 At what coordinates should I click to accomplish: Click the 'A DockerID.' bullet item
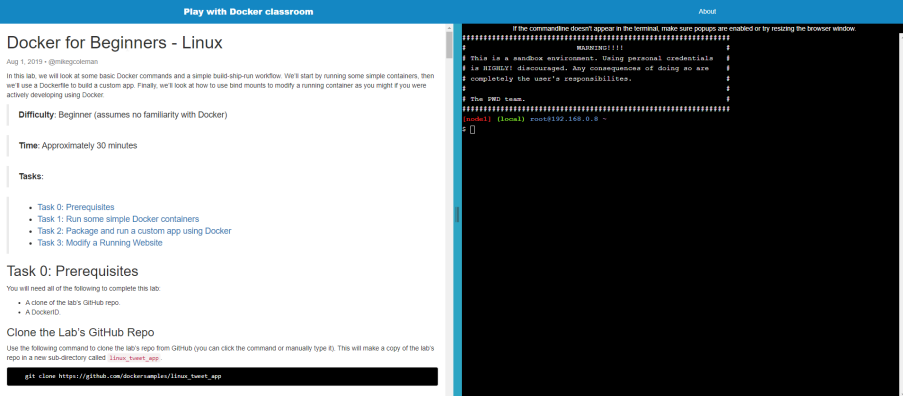point(43,312)
